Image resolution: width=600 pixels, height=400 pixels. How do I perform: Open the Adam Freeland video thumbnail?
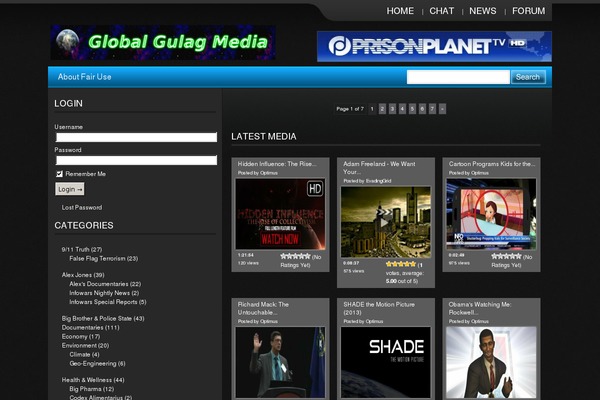click(x=386, y=222)
